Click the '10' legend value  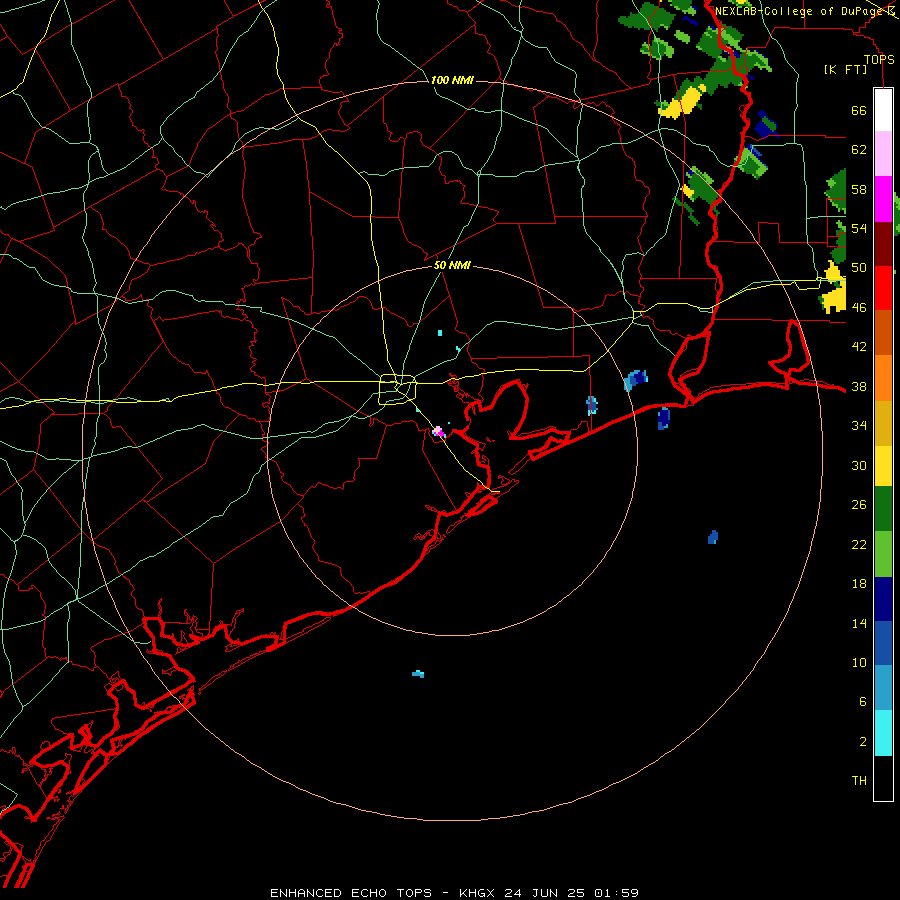point(859,663)
